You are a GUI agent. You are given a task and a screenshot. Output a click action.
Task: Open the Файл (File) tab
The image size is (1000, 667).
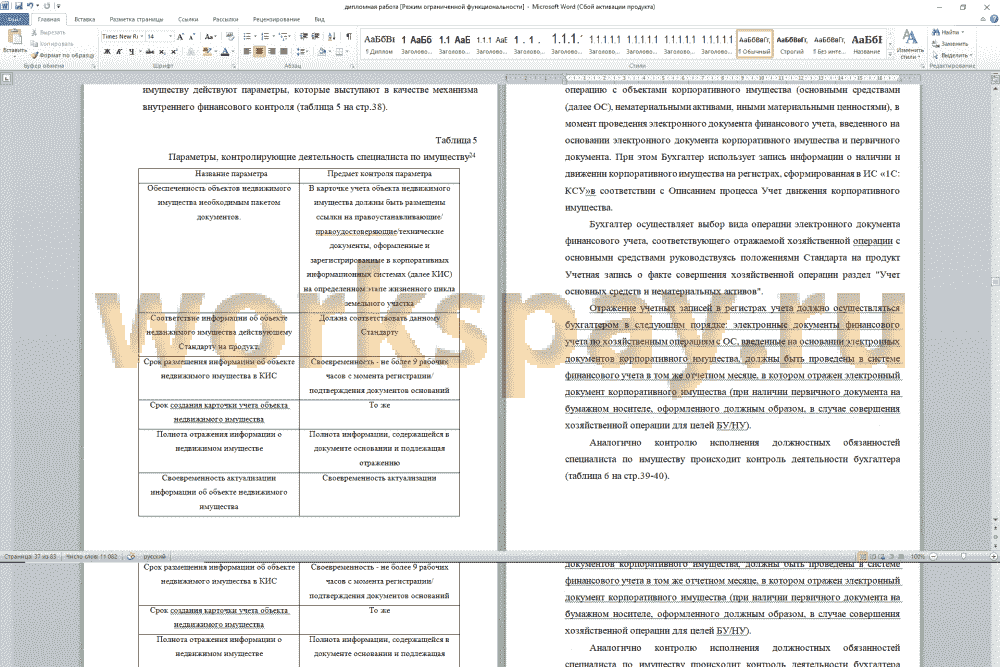coord(14,19)
